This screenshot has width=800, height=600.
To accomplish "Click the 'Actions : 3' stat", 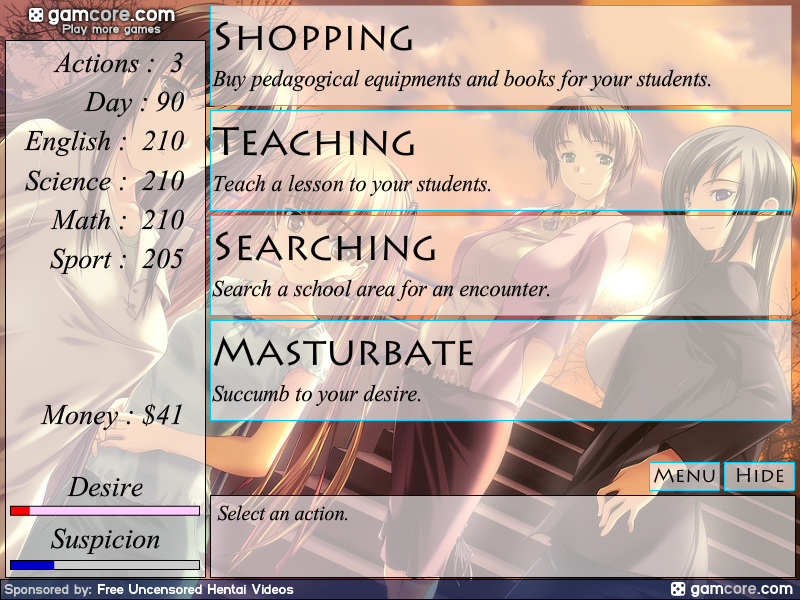I will [x=118, y=64].
